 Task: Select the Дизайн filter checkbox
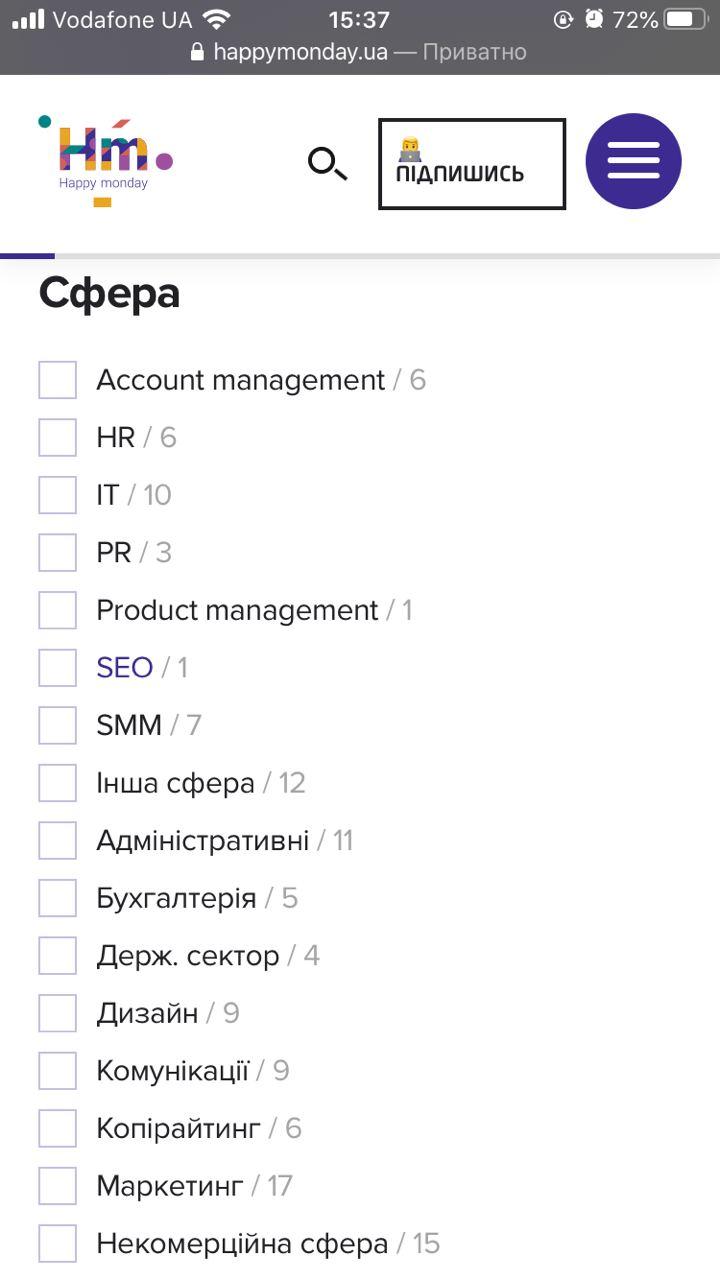coord(57,1012)
